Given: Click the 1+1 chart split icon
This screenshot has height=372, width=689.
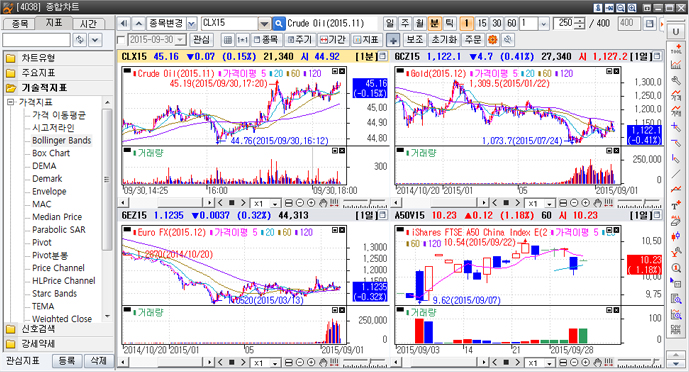Looking at the screenshot, I should [242, 40].
